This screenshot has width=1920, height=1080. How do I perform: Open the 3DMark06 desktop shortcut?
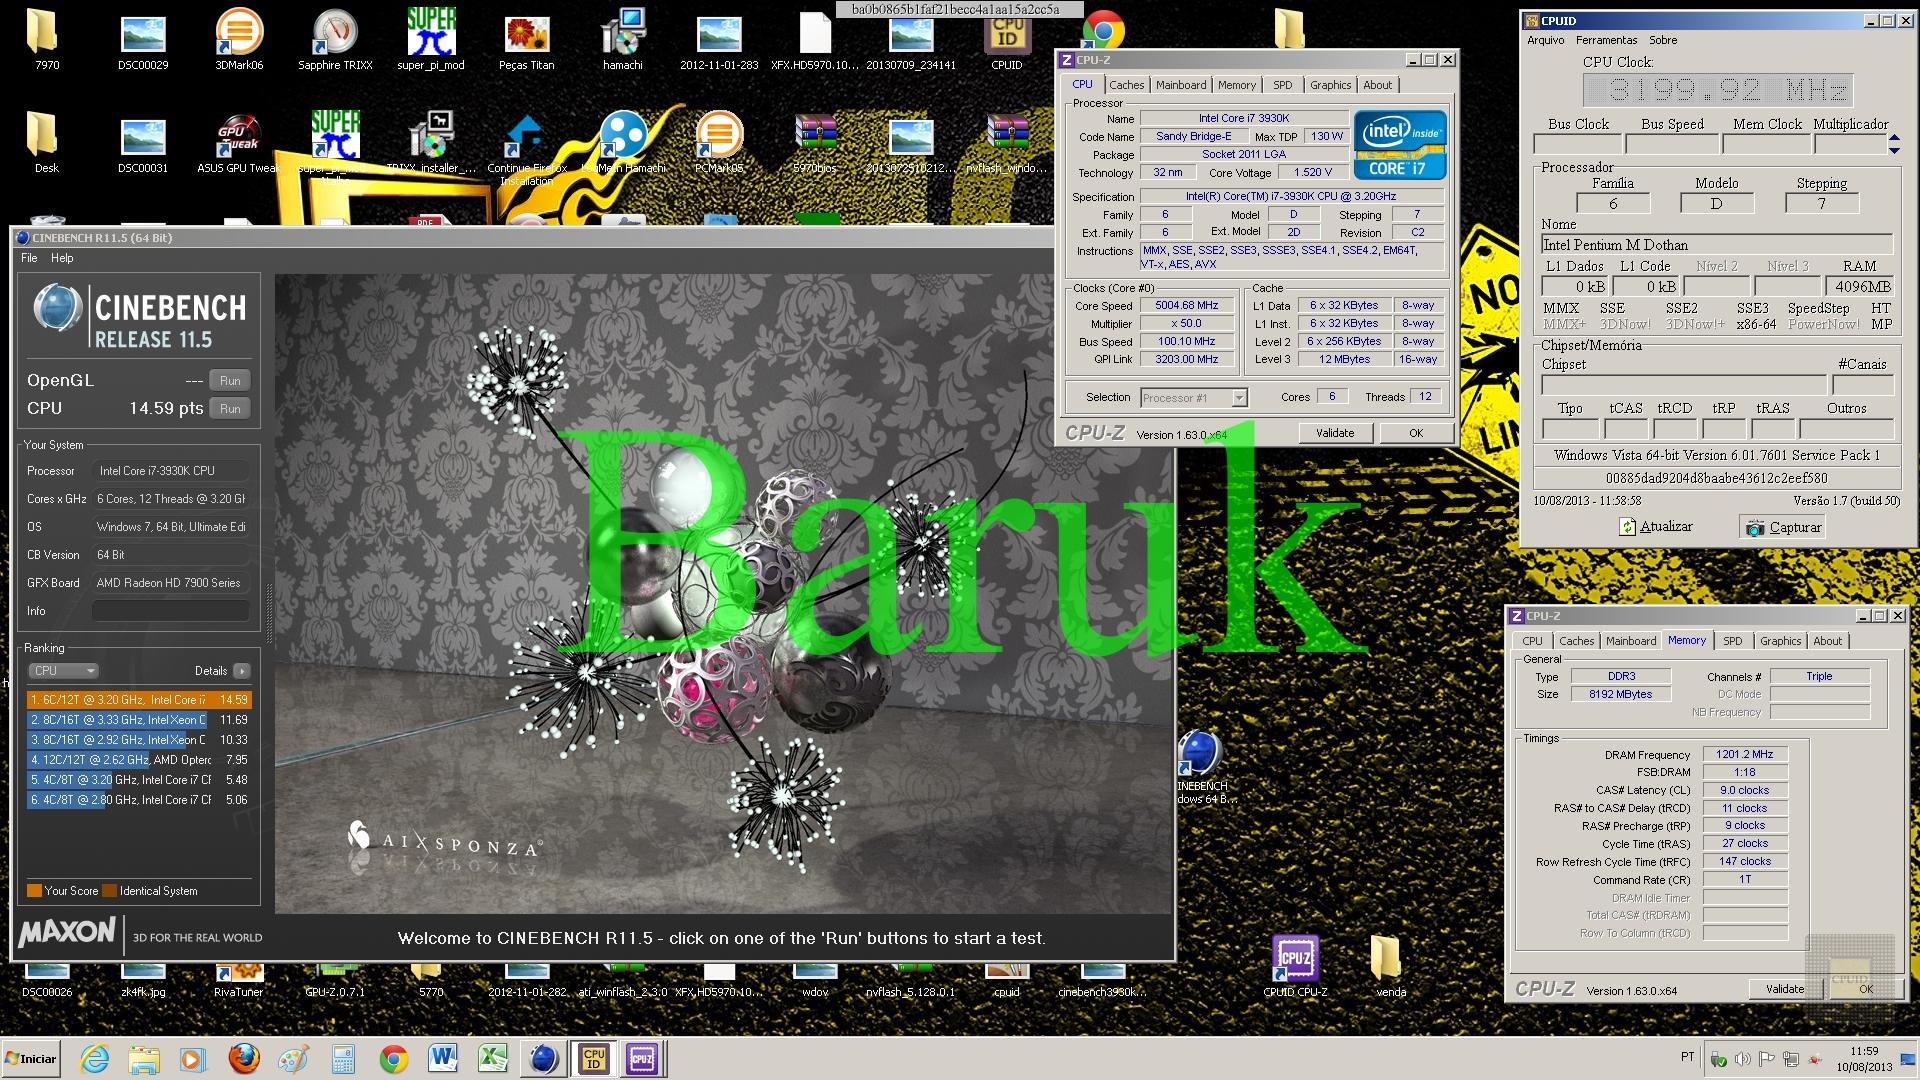239,40
